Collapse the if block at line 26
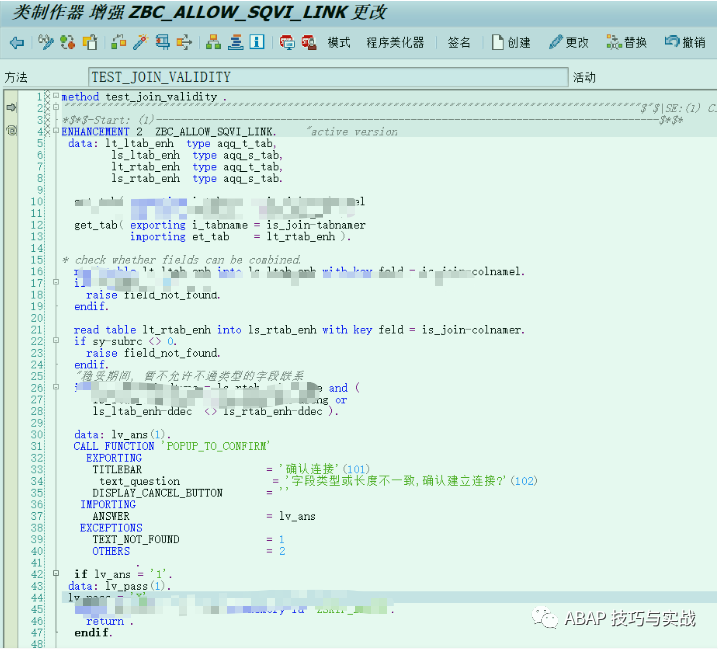The width and height of the screenshot is (718, 649). point(56,387)
